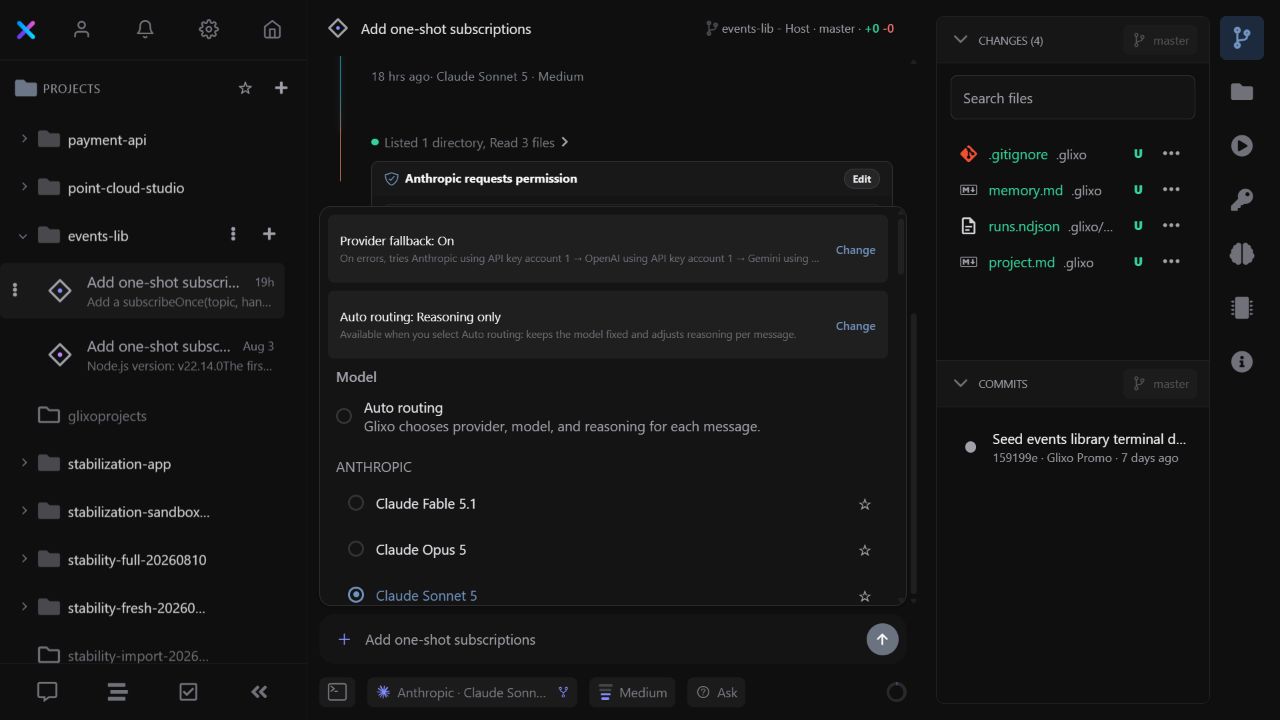
Task: Expand the stabilization-app project
Action: (x=24, y=463)
